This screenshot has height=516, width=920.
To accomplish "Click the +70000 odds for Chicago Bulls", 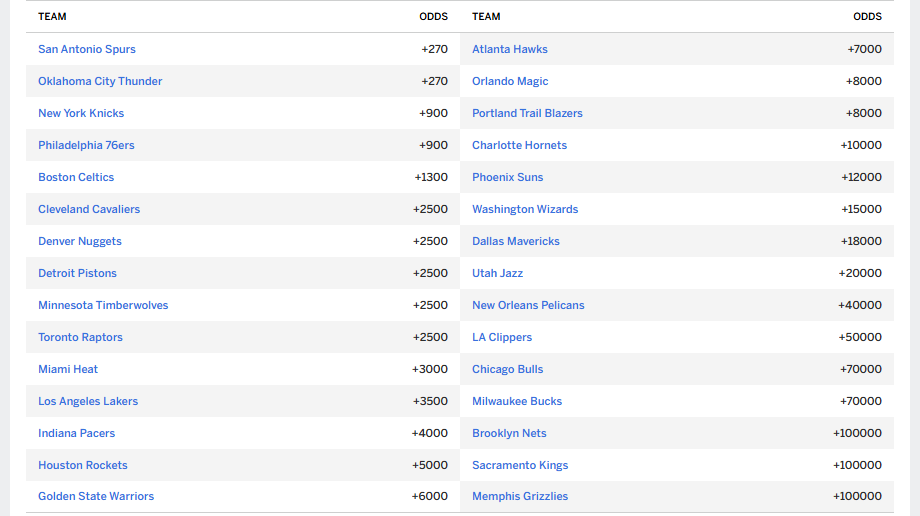I will pyautogui.click(x=861, y=369).
